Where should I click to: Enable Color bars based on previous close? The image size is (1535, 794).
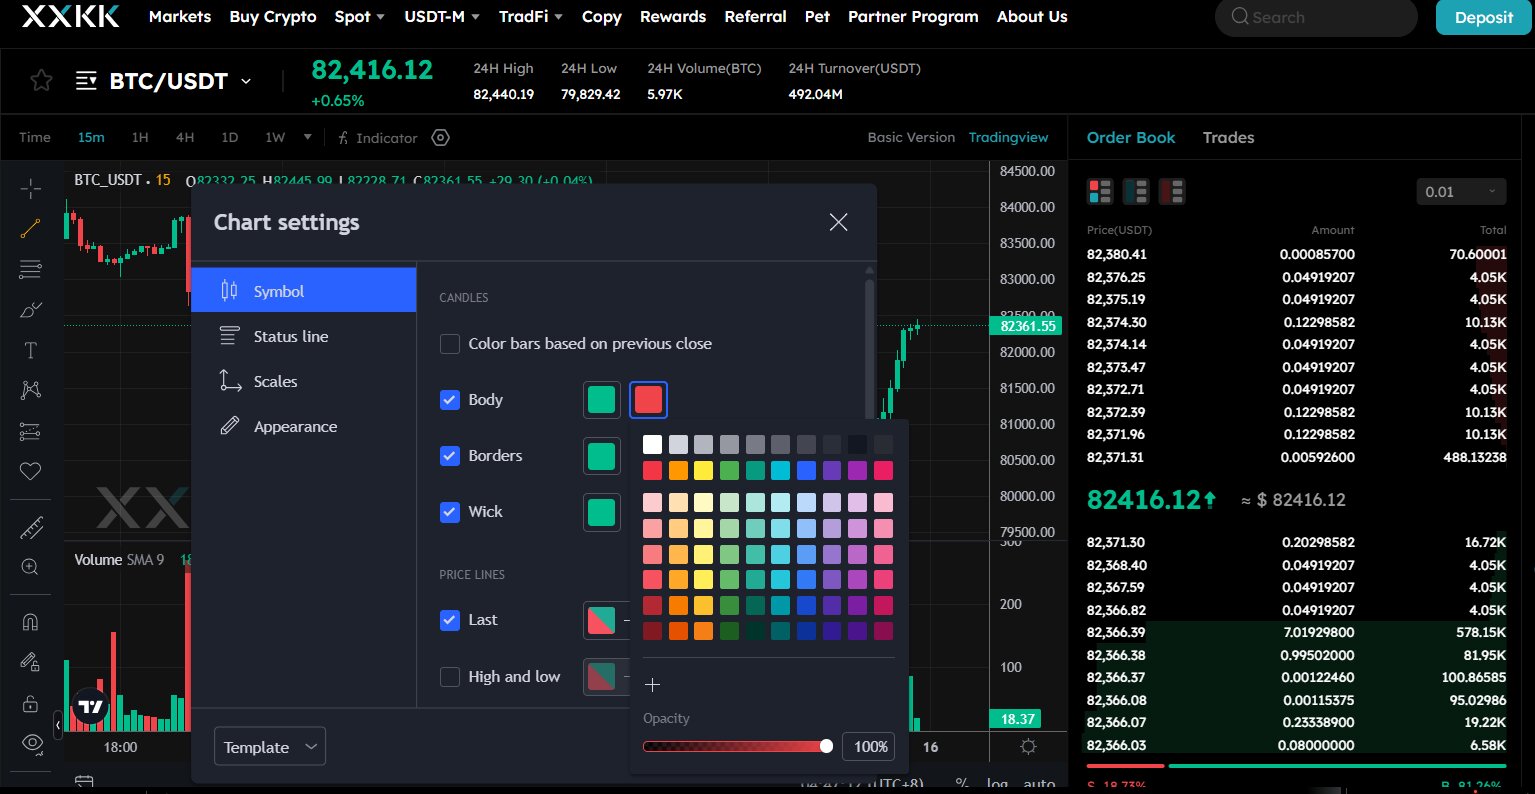[450, 344]
